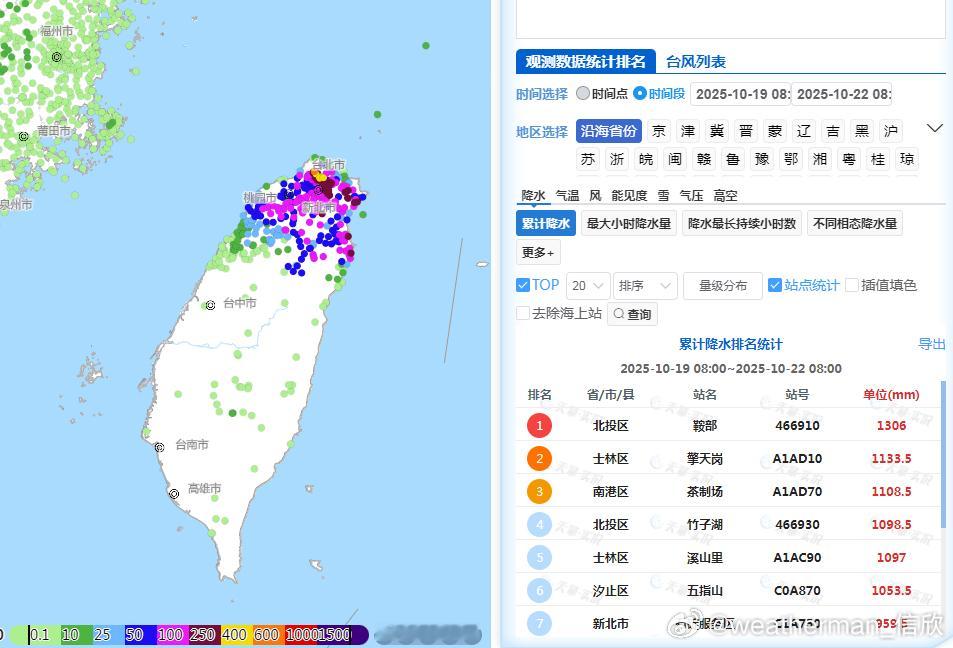Choose the 湘 province button
This screenshot has width=953, height=648.
coord(820,159)
